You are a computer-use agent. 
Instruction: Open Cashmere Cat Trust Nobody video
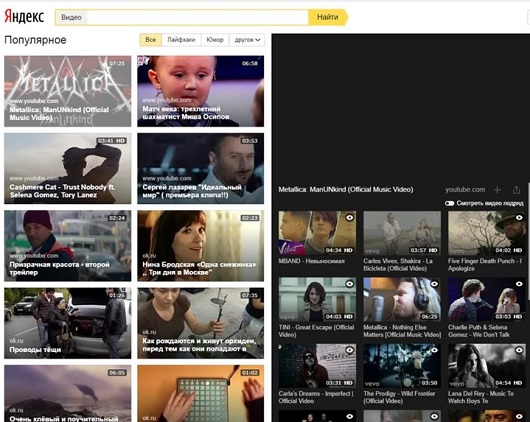[68, 168]
